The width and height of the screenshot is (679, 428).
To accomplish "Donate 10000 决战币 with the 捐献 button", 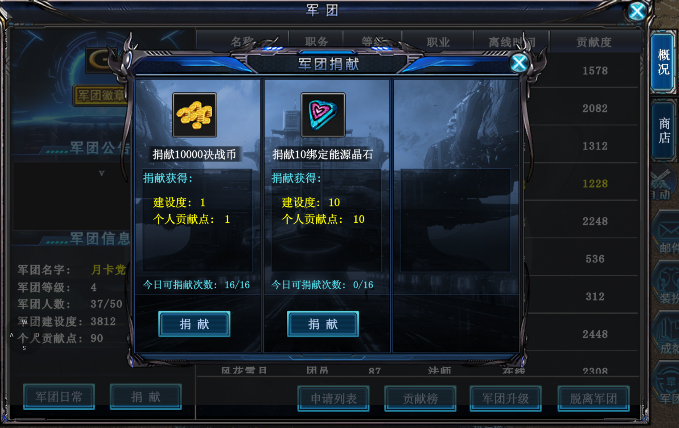I will pyautogui.click(x=194, y=324).
